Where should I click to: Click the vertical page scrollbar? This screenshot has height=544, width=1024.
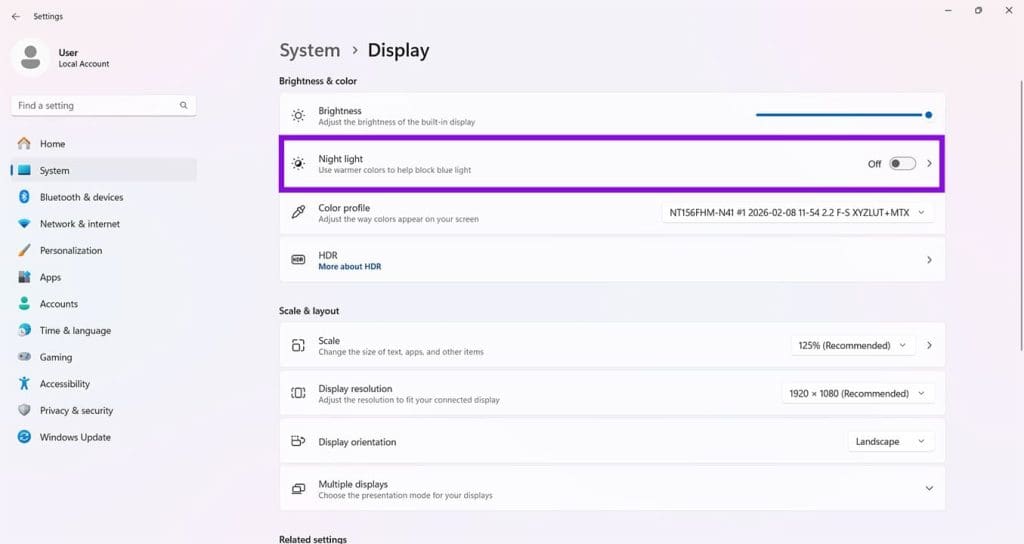point(1021,216)
